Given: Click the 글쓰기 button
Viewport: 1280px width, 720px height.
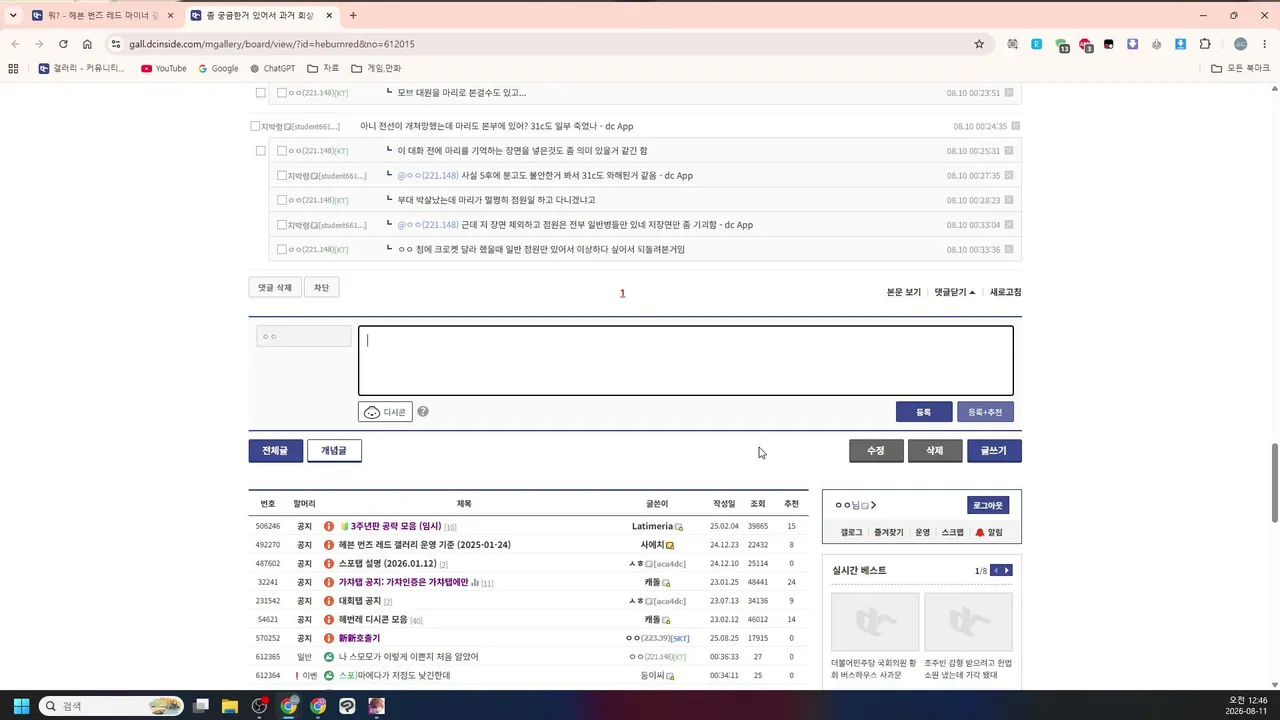Looking at the screenshot, I should point(994,451).
